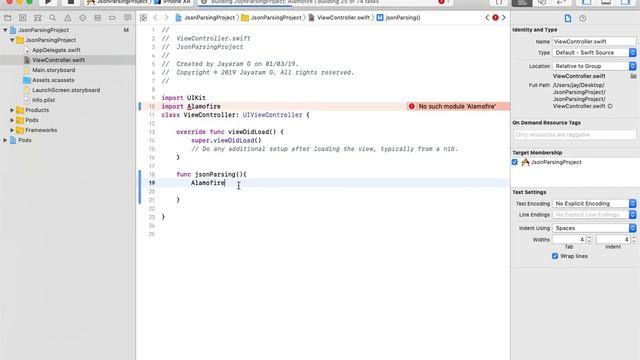Screen dimensions: 640x360
Task: Open the Source Control navigator
Action: (x=22, y=18)
